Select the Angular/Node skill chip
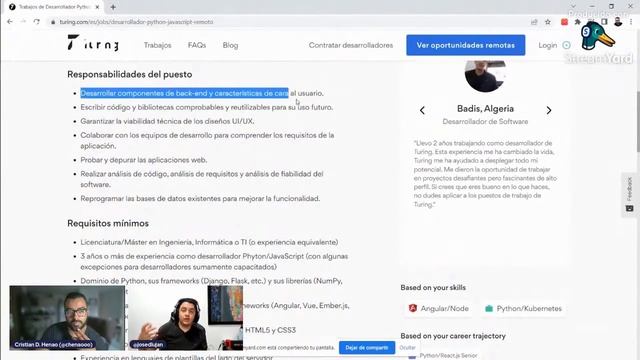This screenshot has width=640, height=360. (439, 309)
